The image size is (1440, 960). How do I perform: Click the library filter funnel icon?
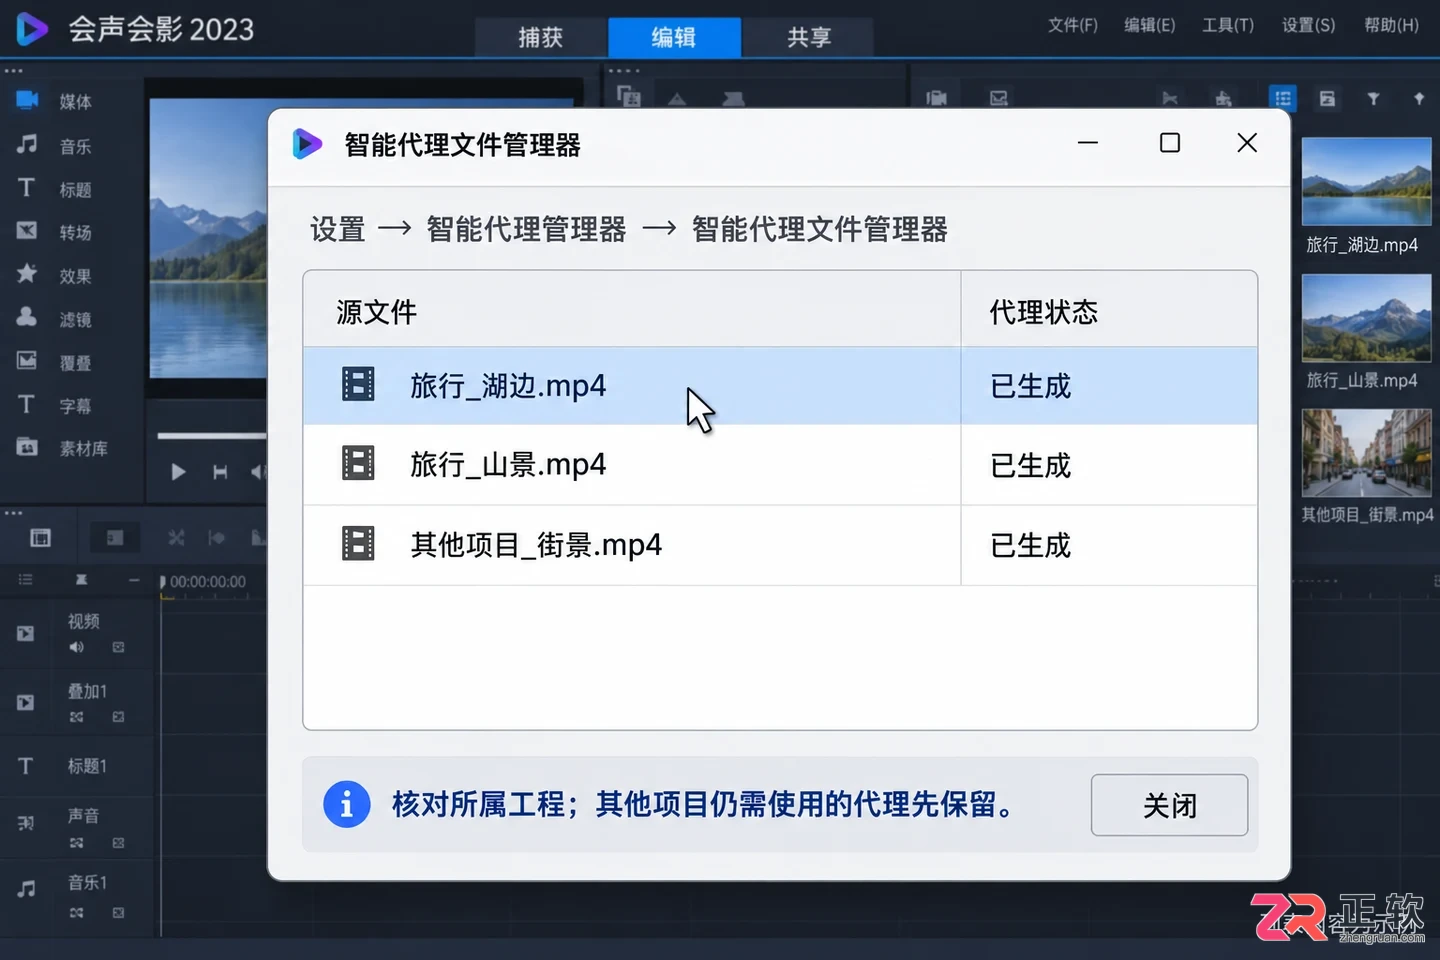click(1373, 98)
